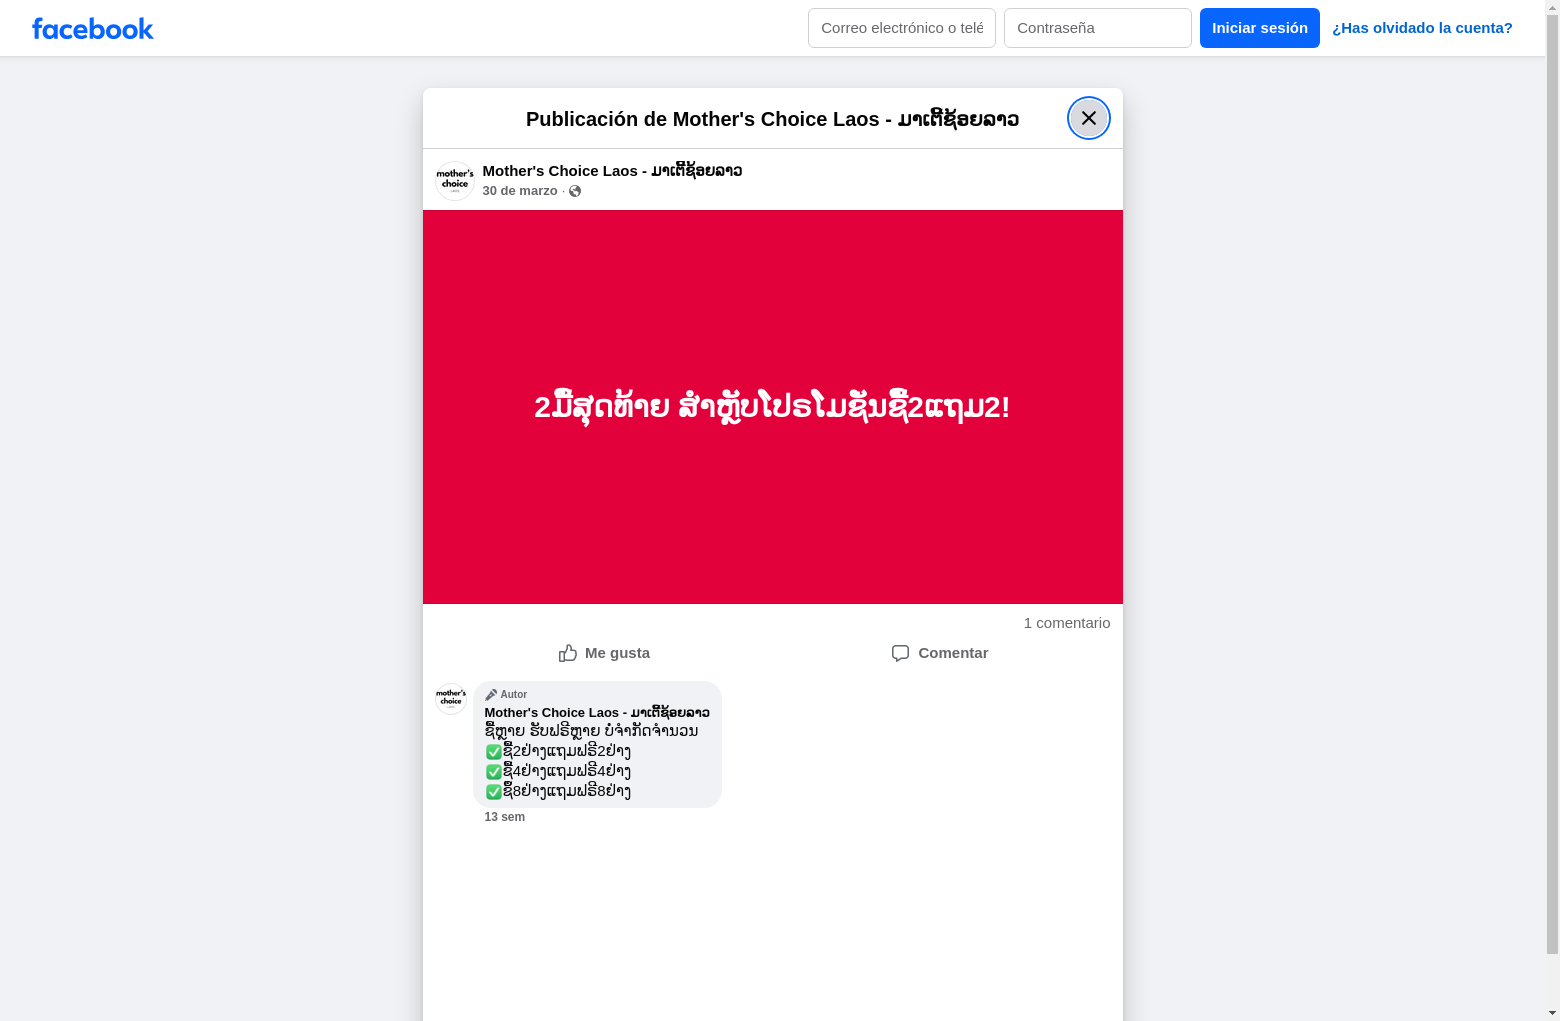
Task: Focus the Contraseña password field
Action: pos(1098,28)
